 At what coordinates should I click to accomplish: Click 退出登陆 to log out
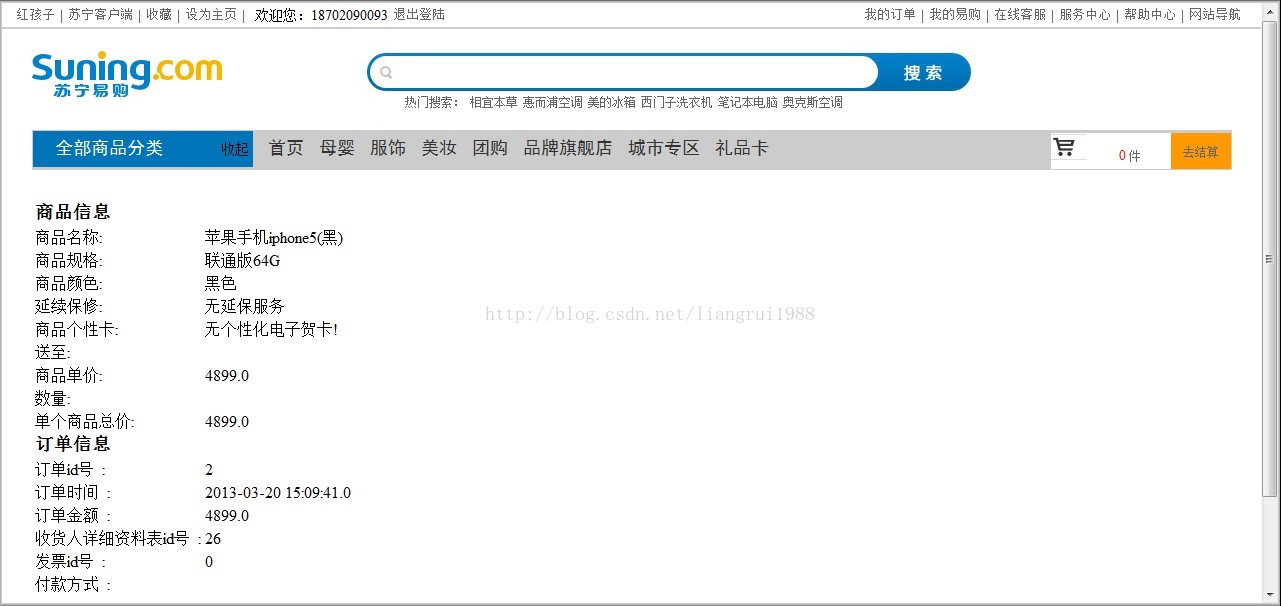pos(419,15)
